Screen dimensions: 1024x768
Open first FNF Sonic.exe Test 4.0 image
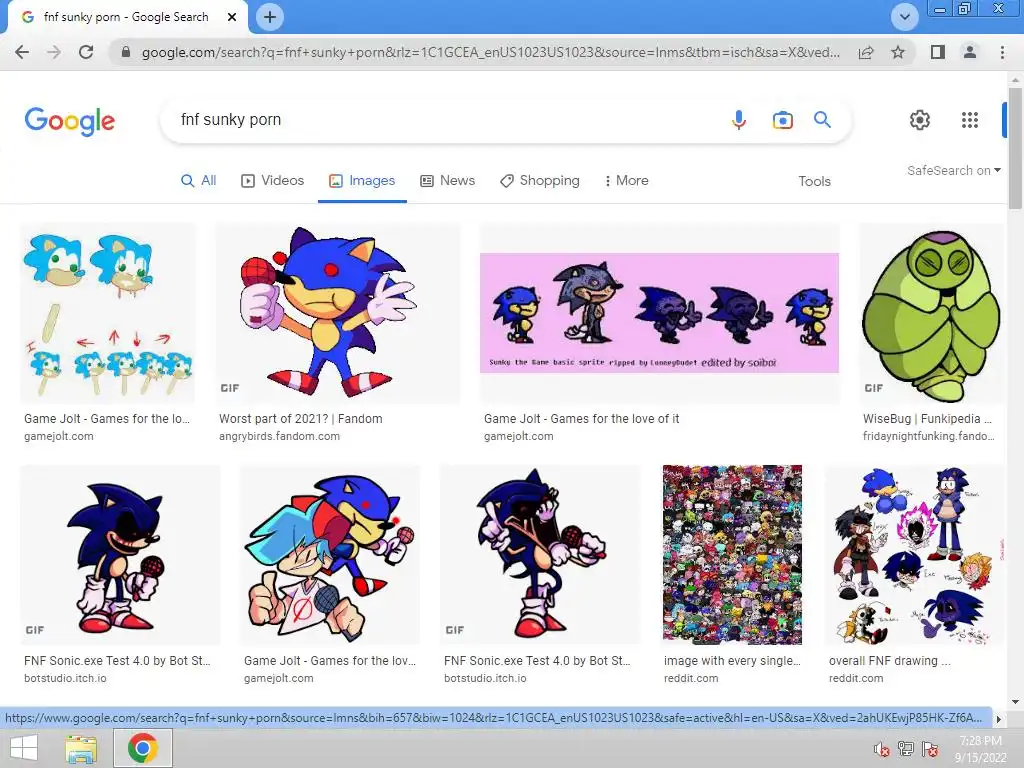click(x=120, y=555)
